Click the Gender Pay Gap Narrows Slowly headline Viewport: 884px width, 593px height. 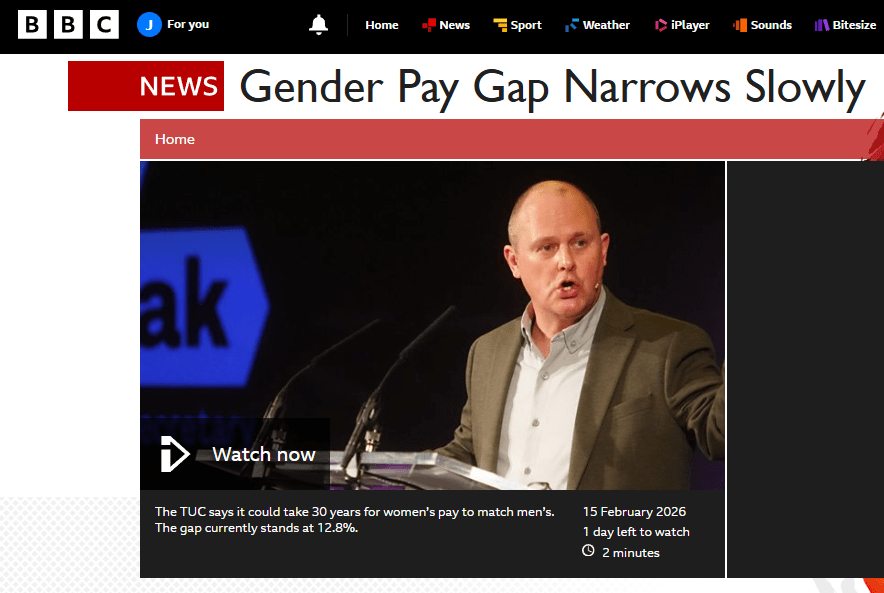552,87
